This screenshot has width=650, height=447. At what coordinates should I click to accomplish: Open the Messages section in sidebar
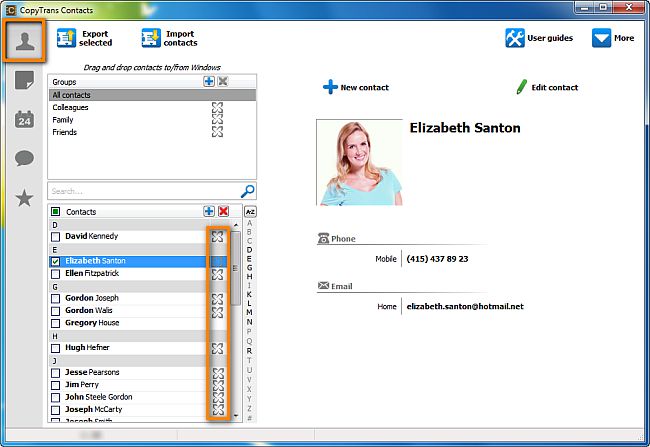[x=24, y=158]
